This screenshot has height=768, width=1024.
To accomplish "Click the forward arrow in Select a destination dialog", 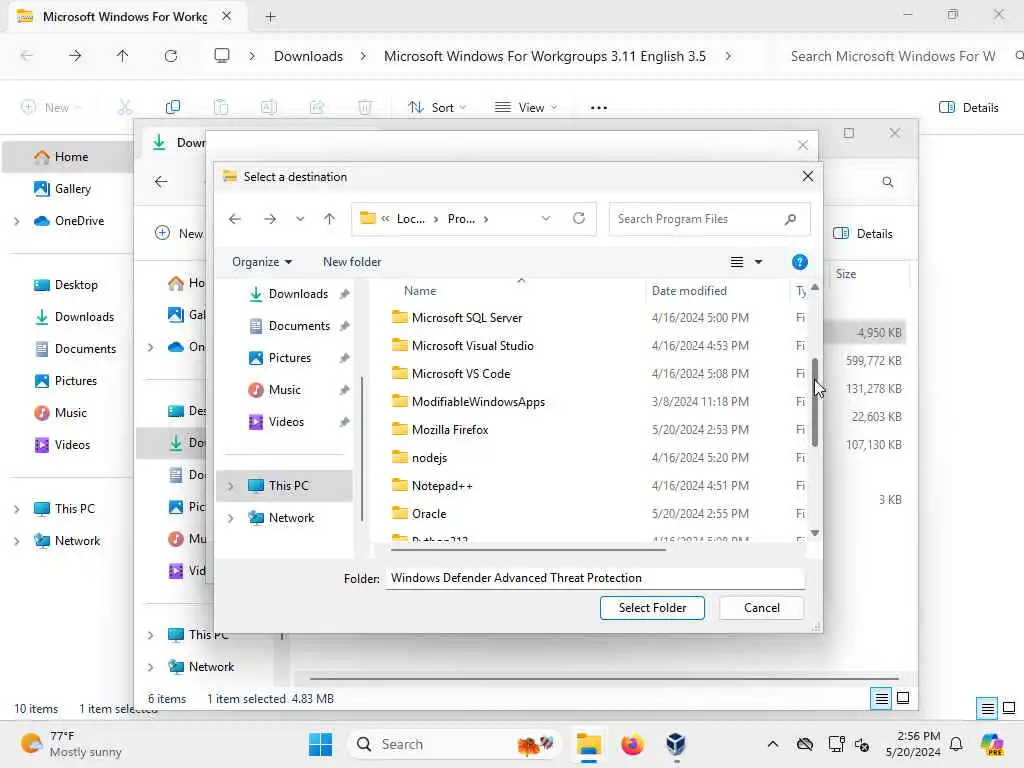I will coord(270,219).
